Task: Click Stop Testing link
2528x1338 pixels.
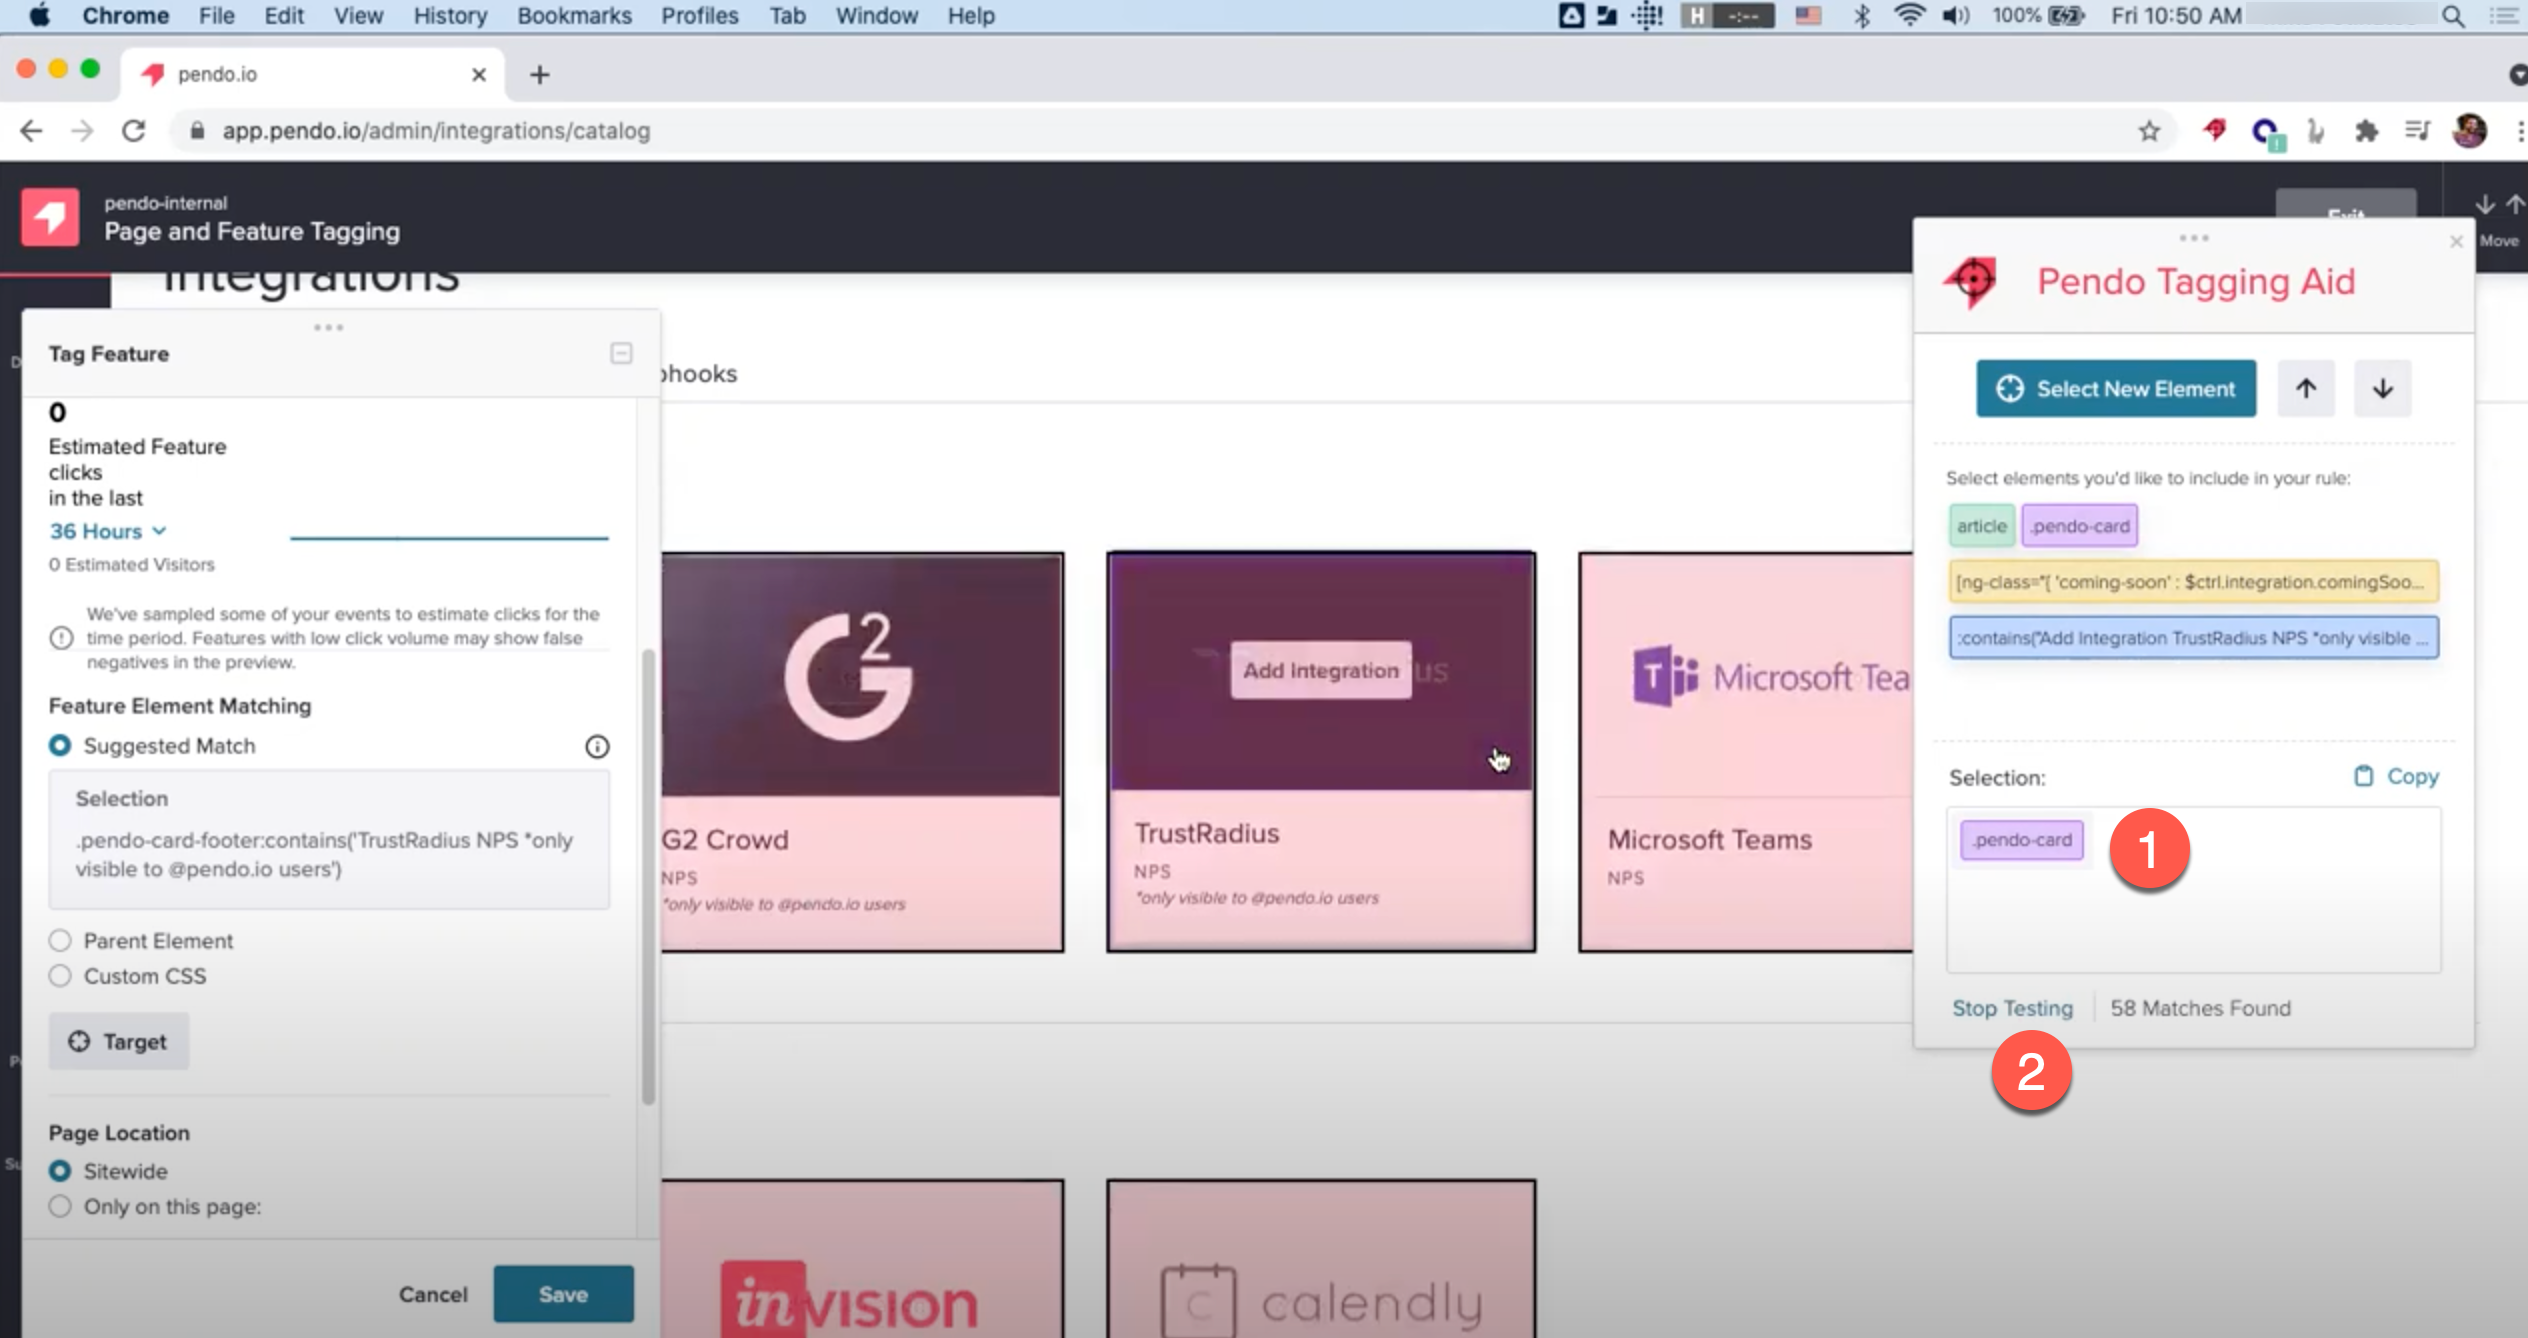Action: click(2012, 1008)
